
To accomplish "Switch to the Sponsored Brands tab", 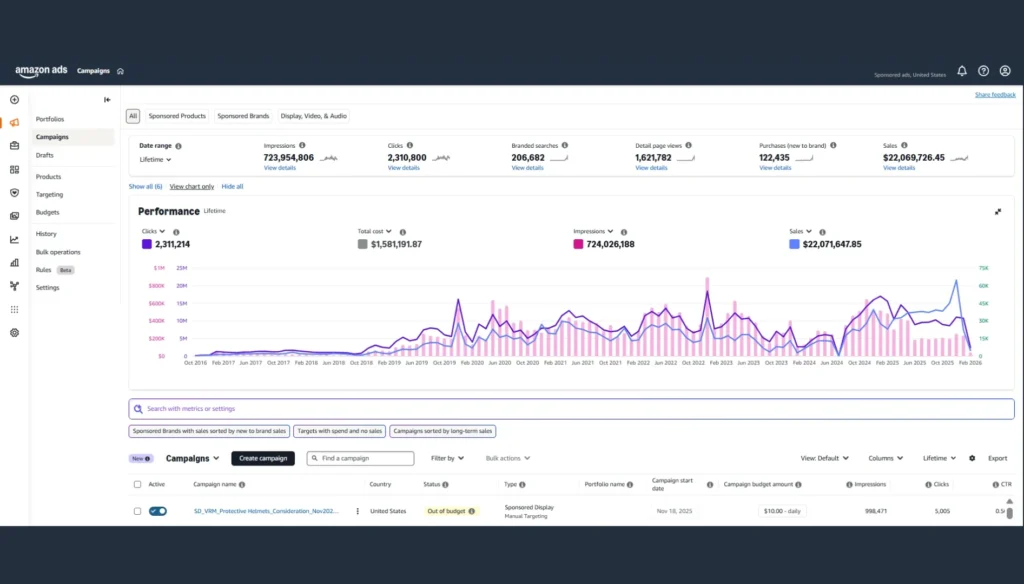I will pyautogui.click(x=243, y=116).
